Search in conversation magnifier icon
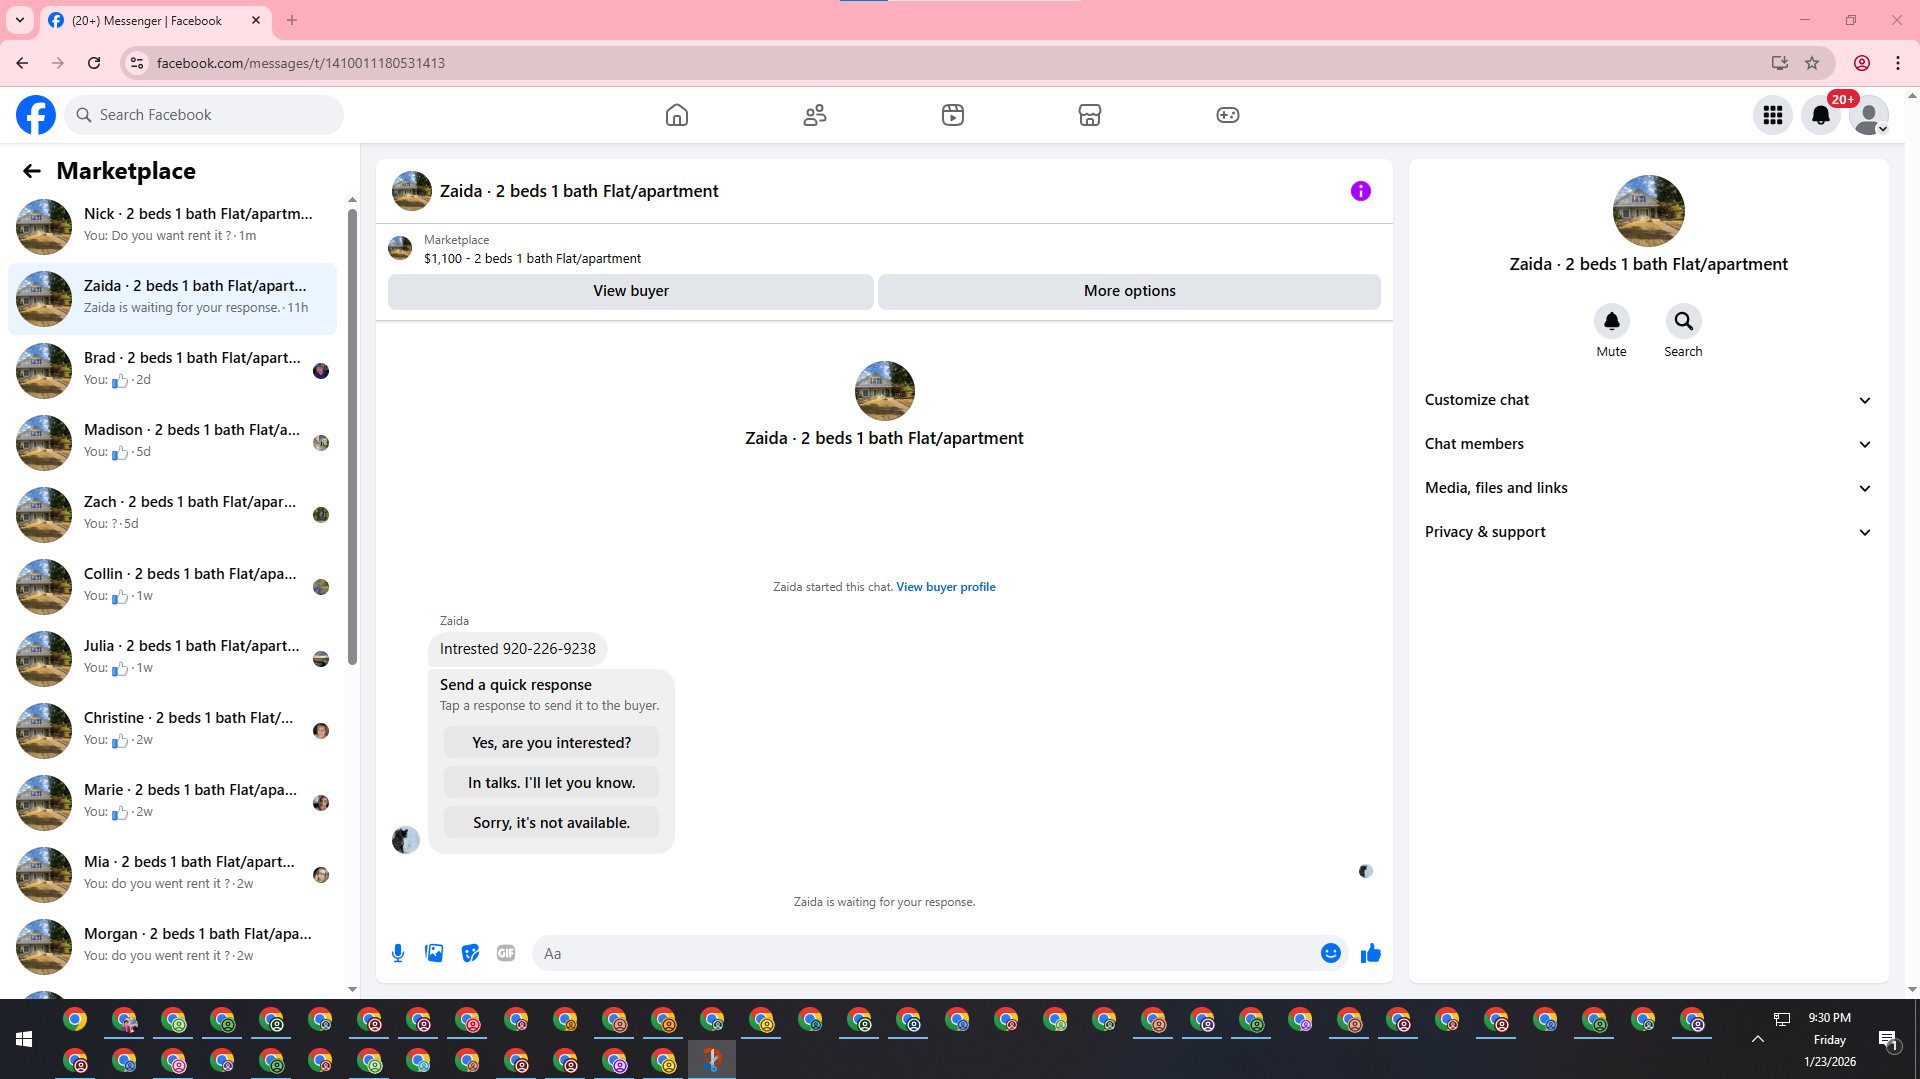Viewport: 1920px width, 1079px height. (1684, 321)
